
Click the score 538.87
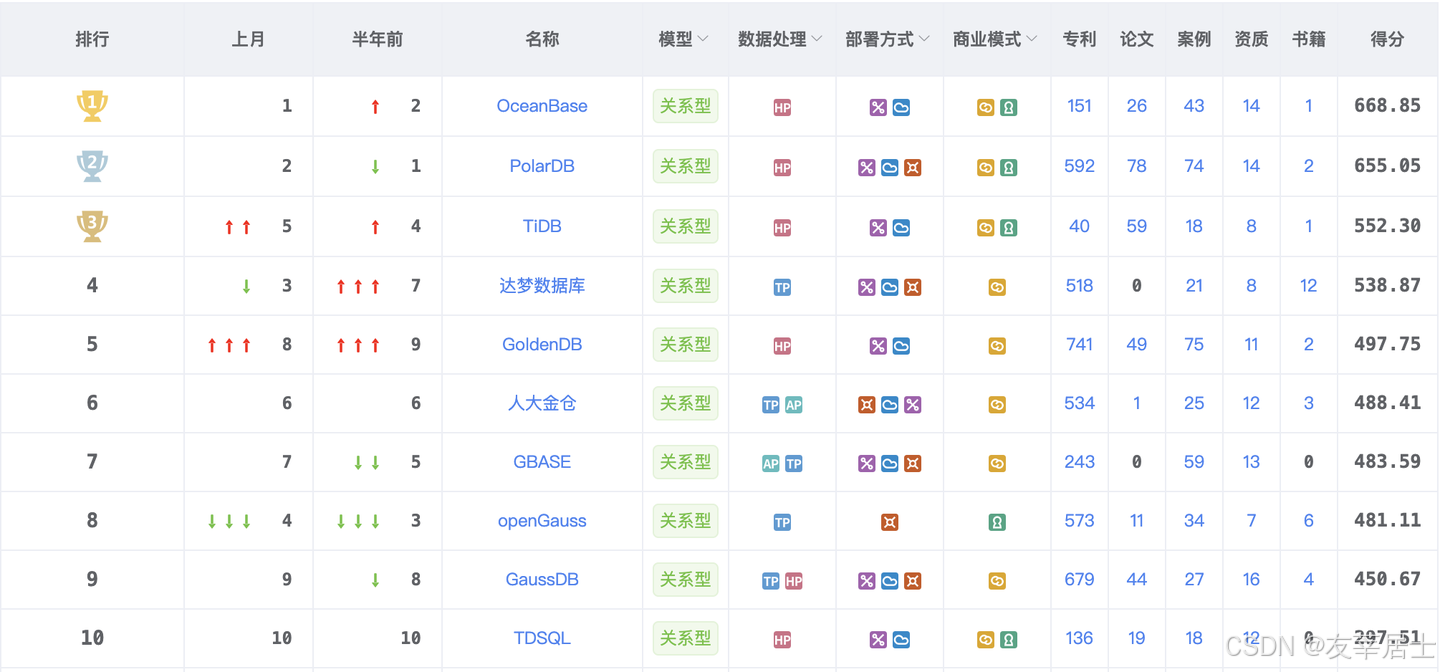1387,285
